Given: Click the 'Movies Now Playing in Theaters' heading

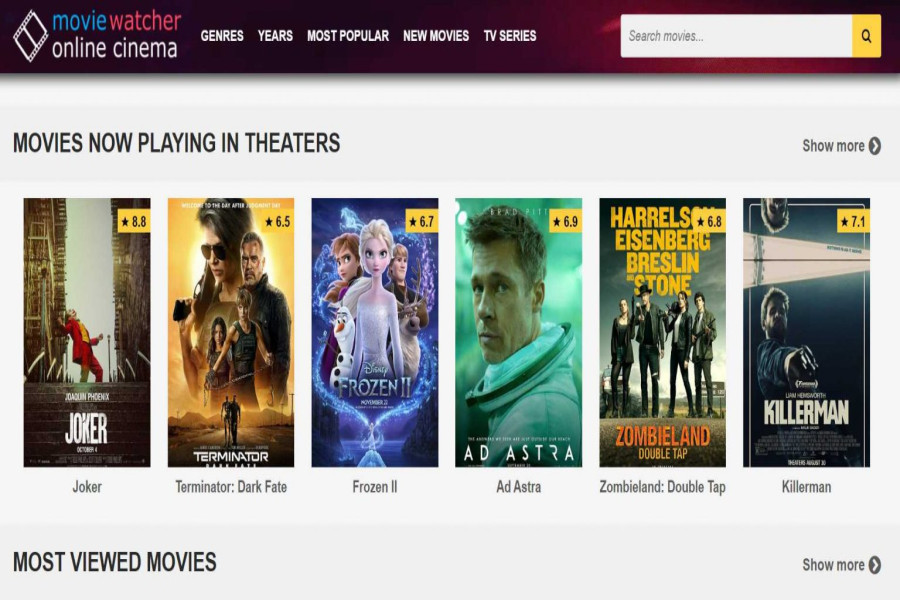Looking at the screenshot, I should 177,143.
